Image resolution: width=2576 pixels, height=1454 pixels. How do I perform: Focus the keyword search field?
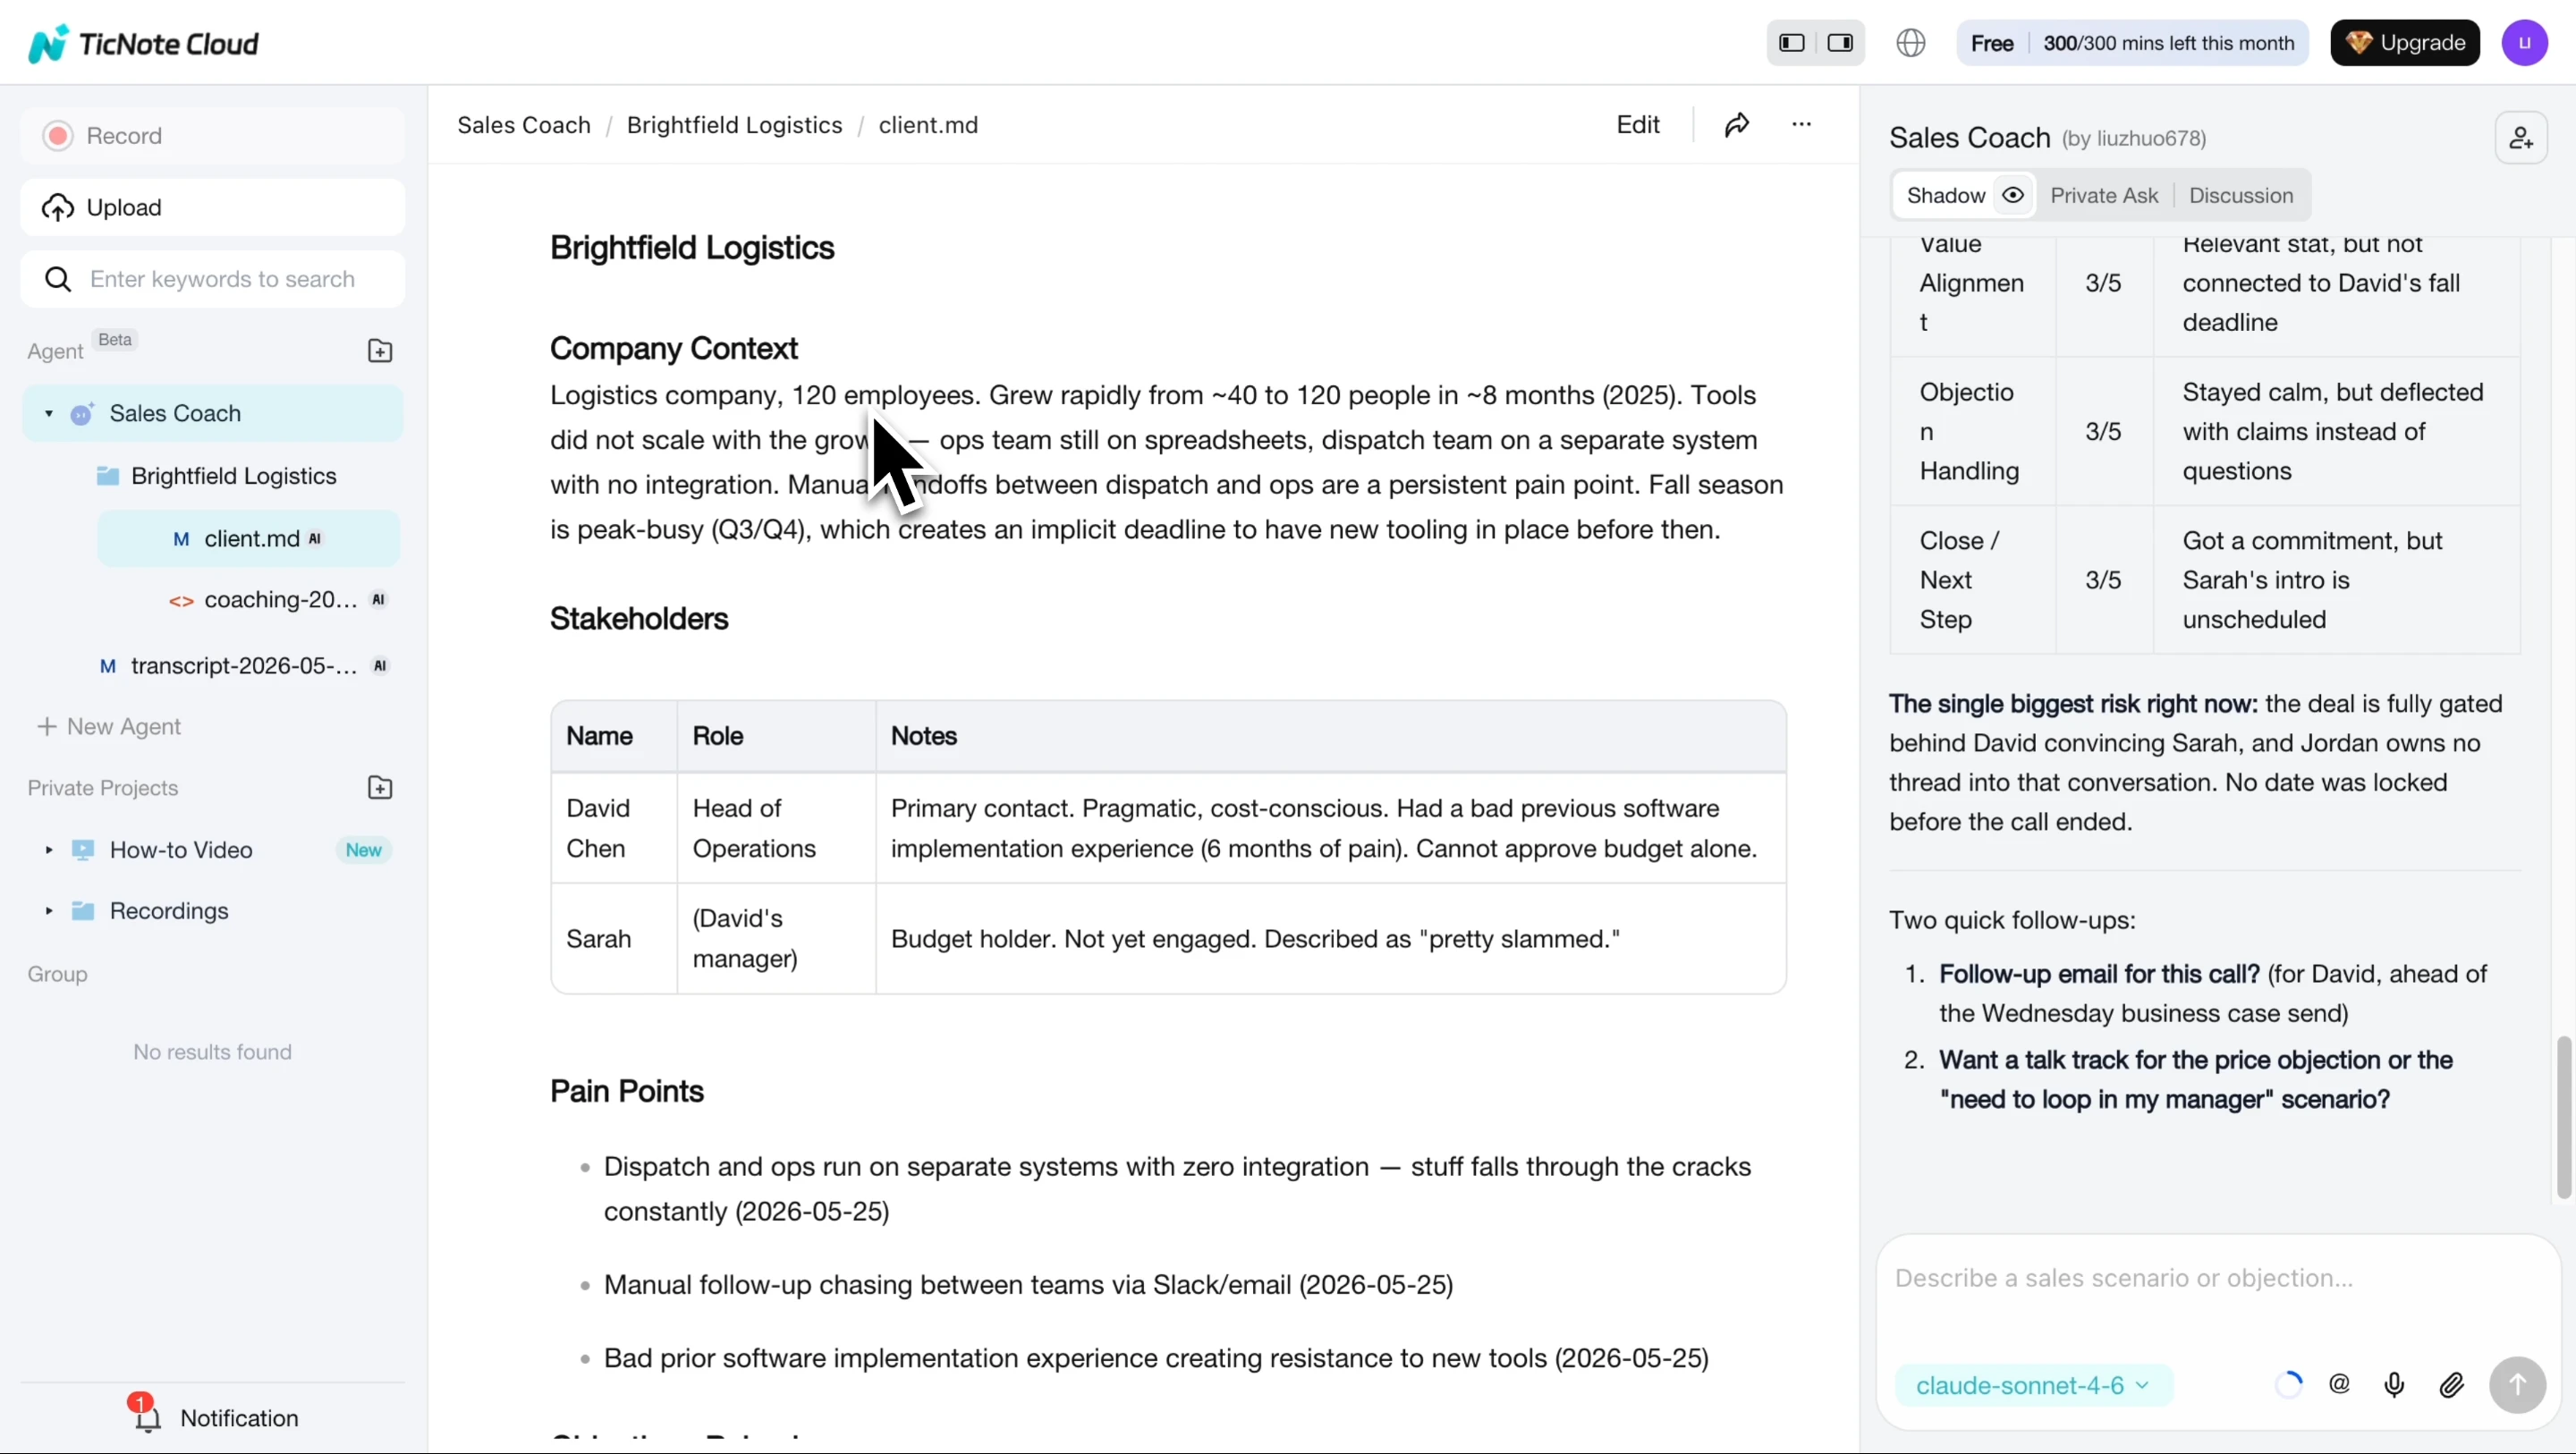(x=212, y=279)
